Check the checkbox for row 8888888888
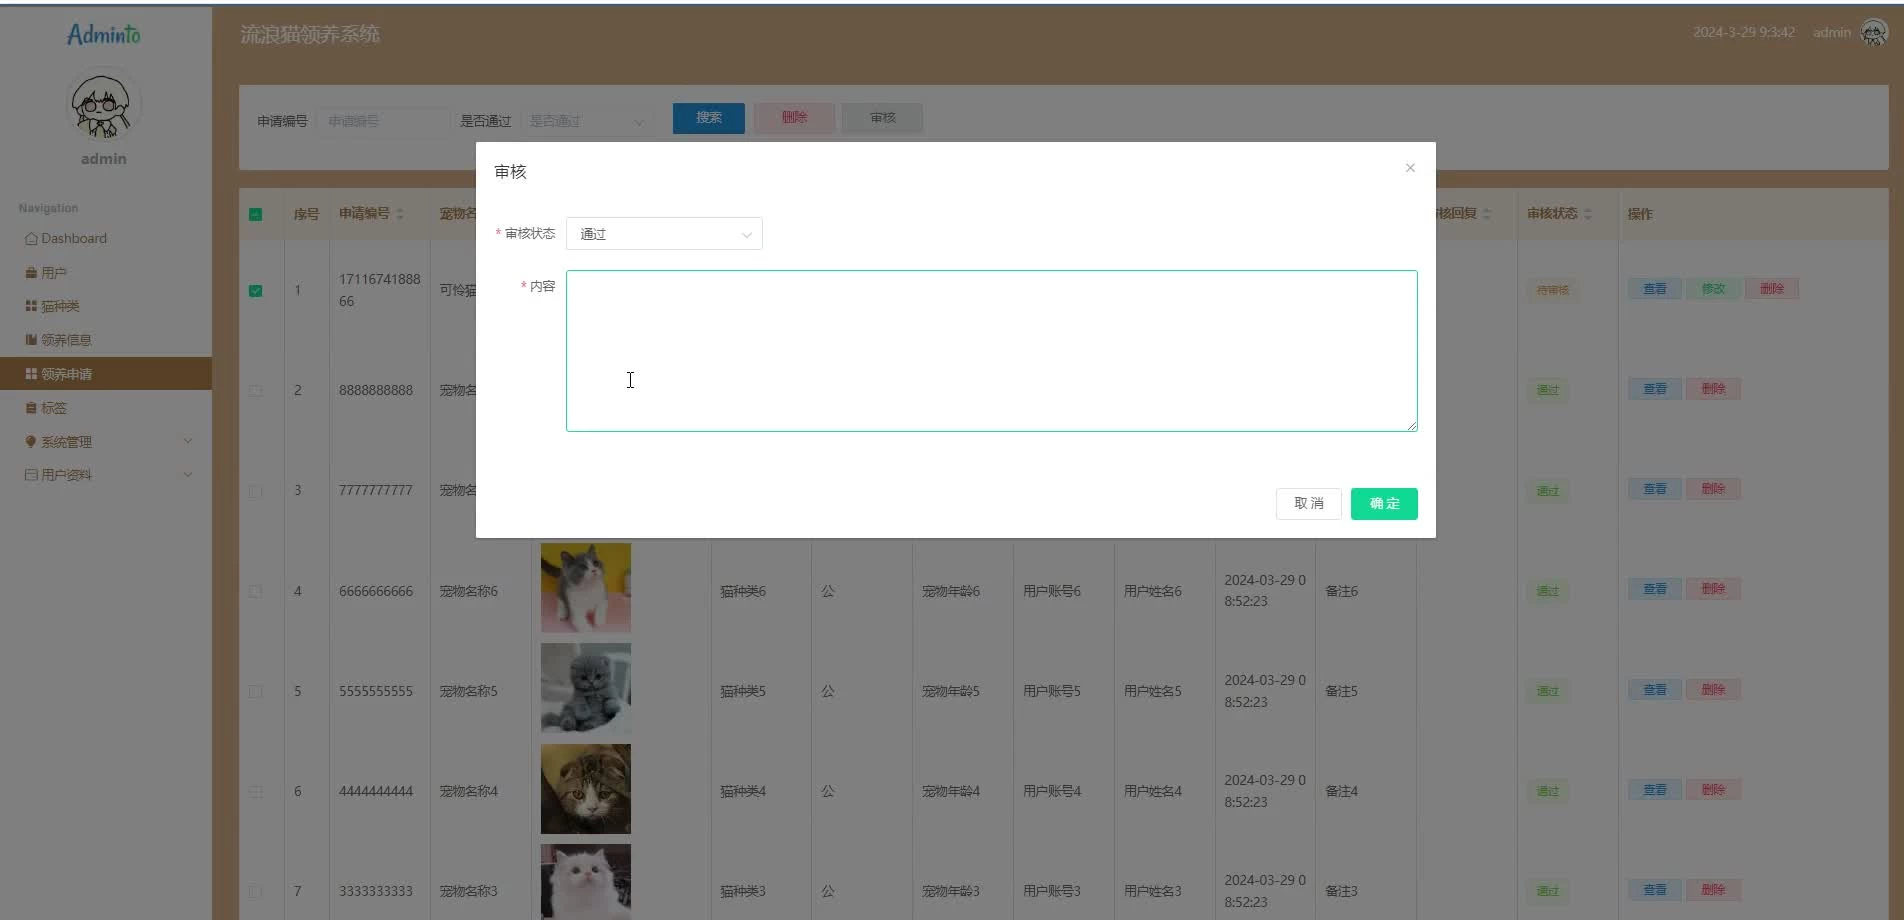The height and width of the screenshot is (920, 1904). click(256, 391)
